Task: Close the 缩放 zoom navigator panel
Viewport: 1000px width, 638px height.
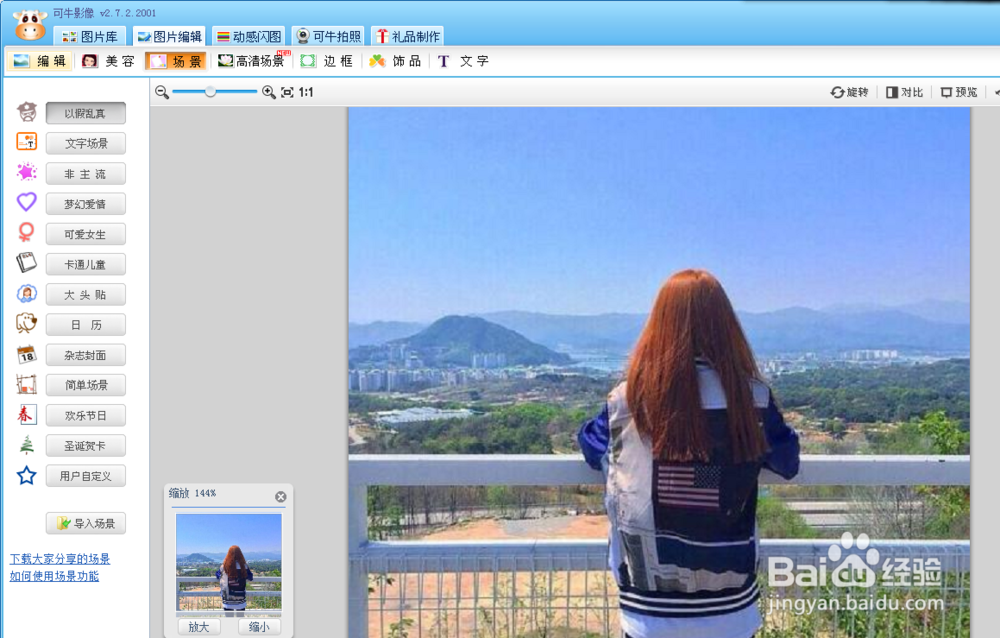Action: pos(280,496)
